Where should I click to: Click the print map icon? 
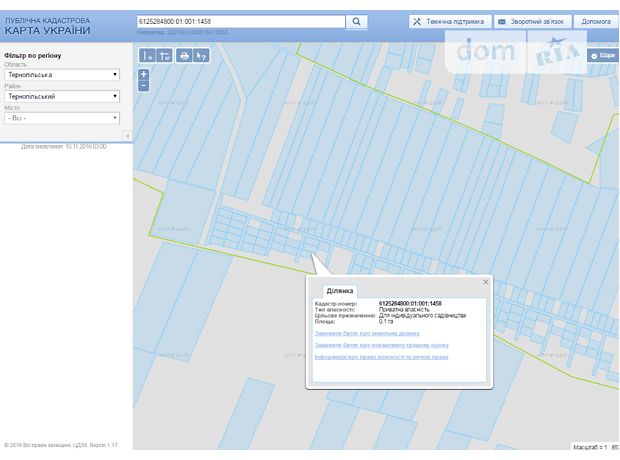click(184, 56)
